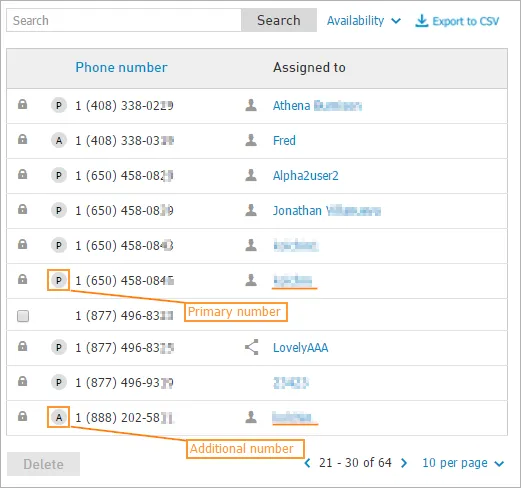The width and height of the screenshot is (521, 488).
Task: Click lock icon in Athena row
Action: click(22, 104)
